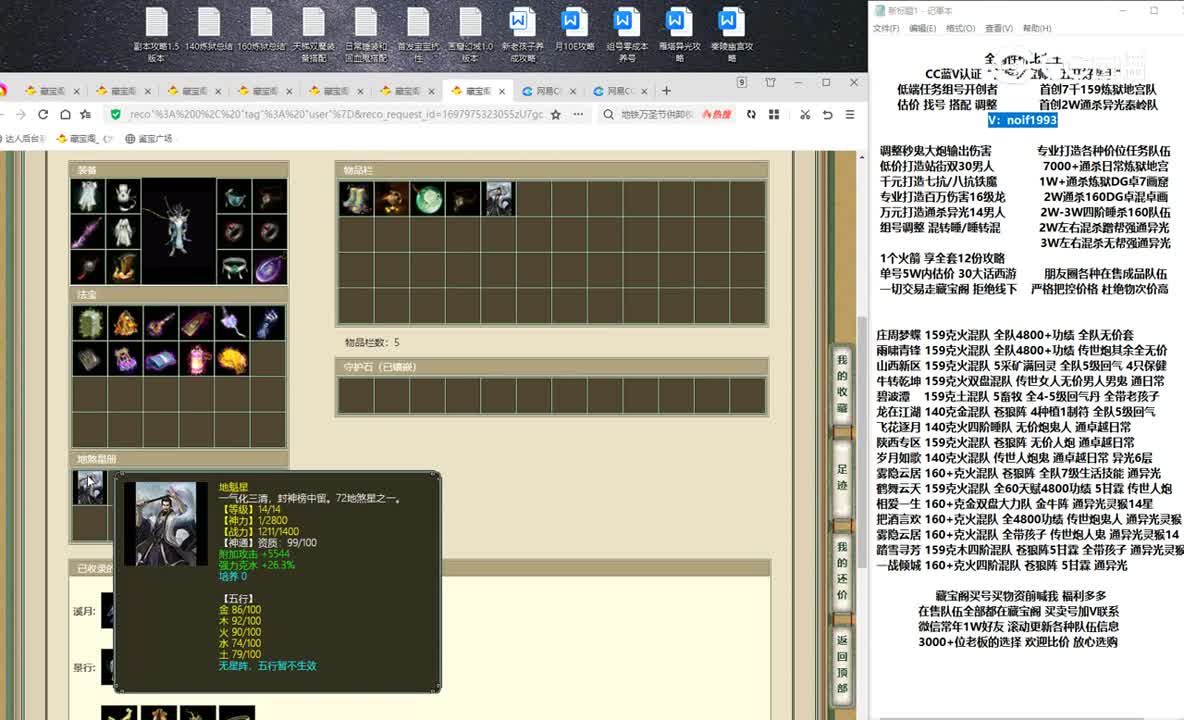Open the tab count indicator showing 9
Image resolution: width=1184 pixels, height=720 pixels.
(x=742, y=82)
